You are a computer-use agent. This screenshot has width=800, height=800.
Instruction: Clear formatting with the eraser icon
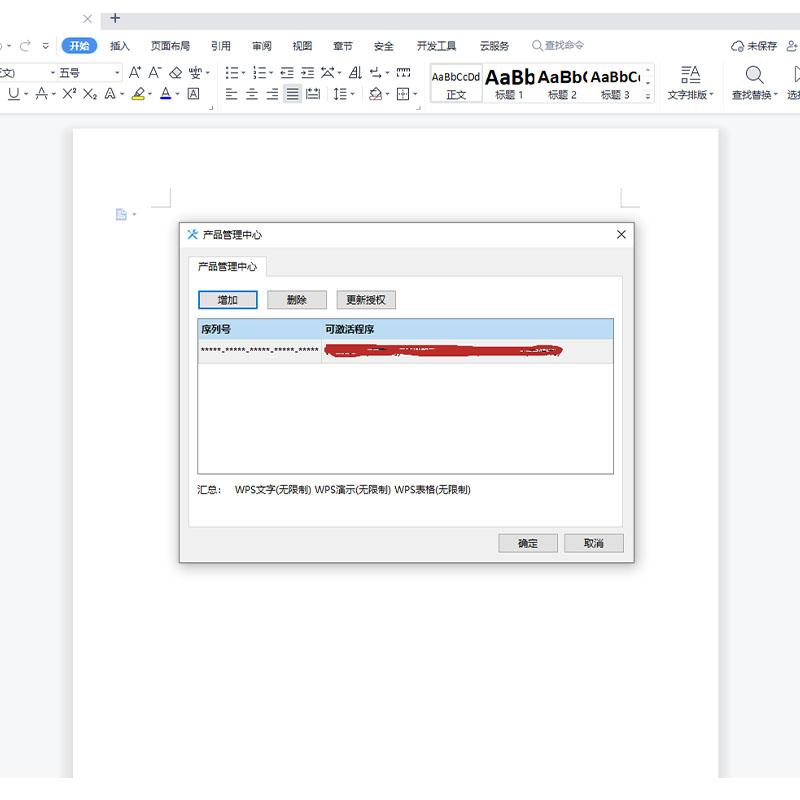click(x=176, y=72)
